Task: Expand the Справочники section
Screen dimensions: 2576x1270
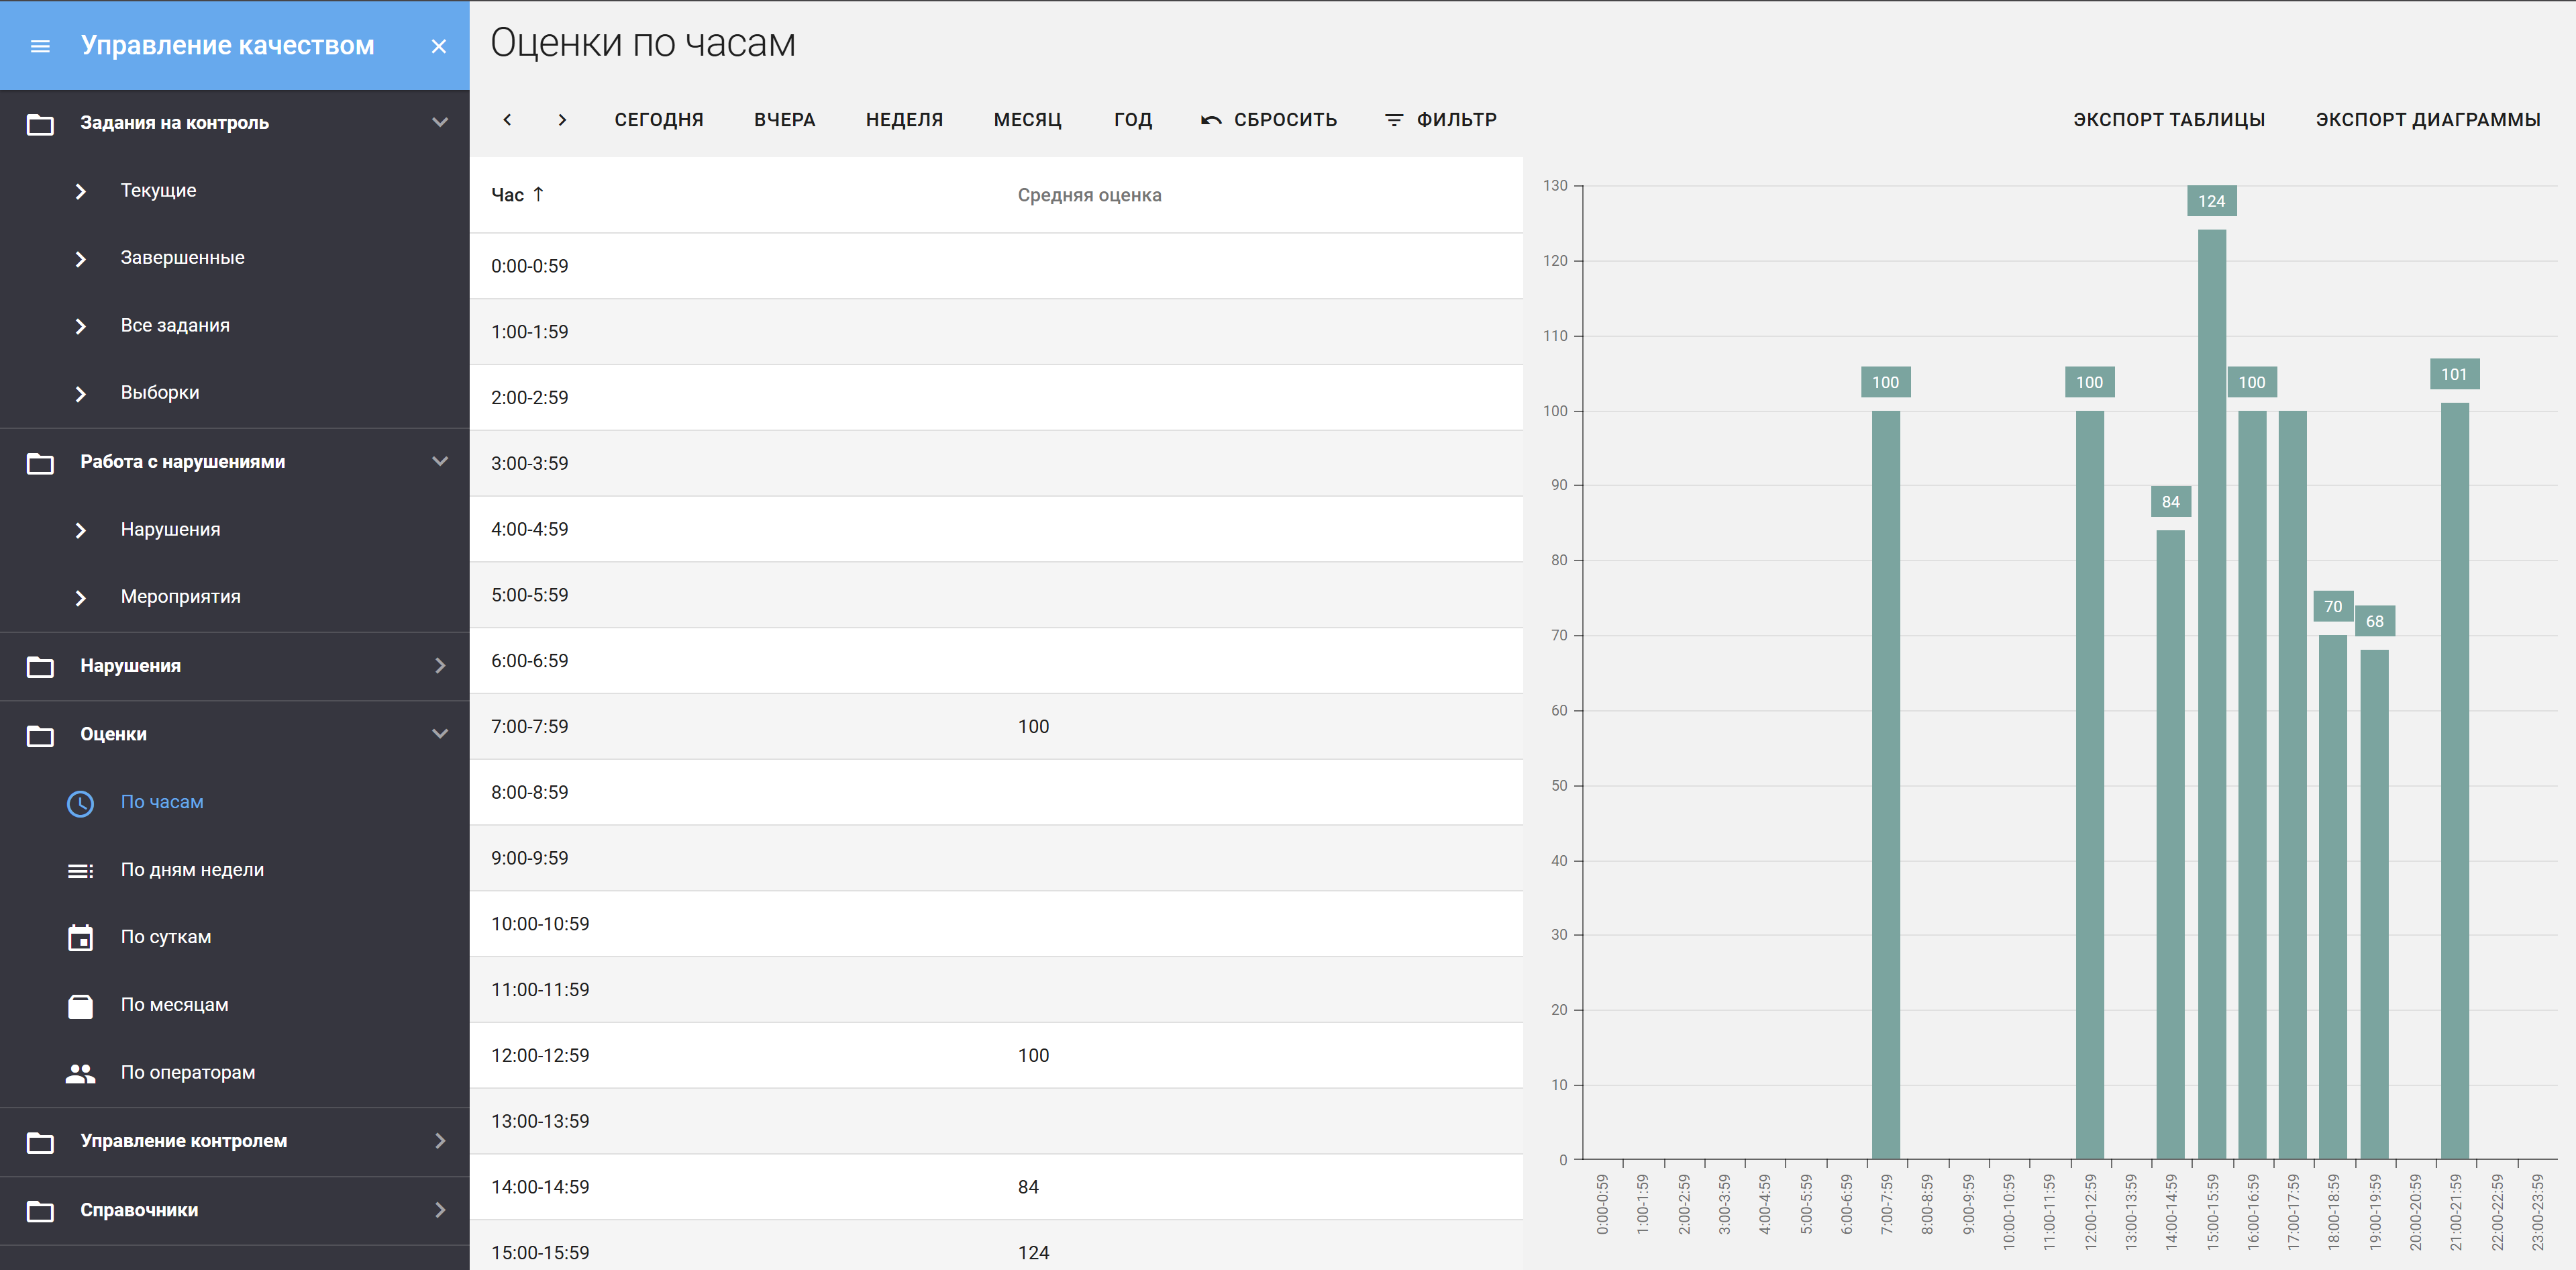Action: click(x=439, y=1210)
